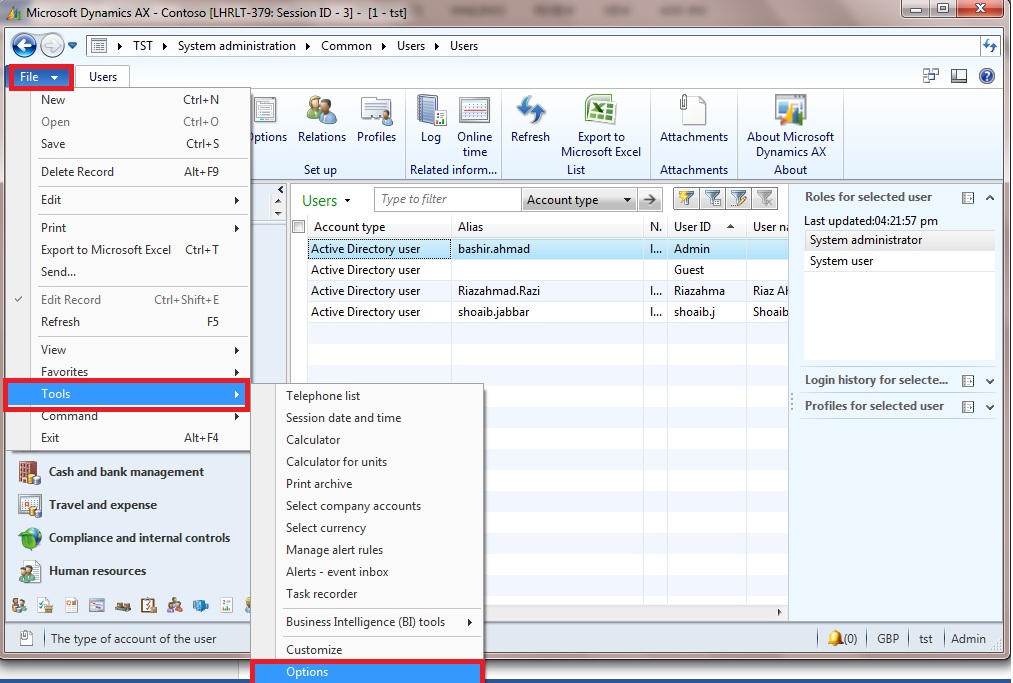Open the Help icon

[987, 76]
